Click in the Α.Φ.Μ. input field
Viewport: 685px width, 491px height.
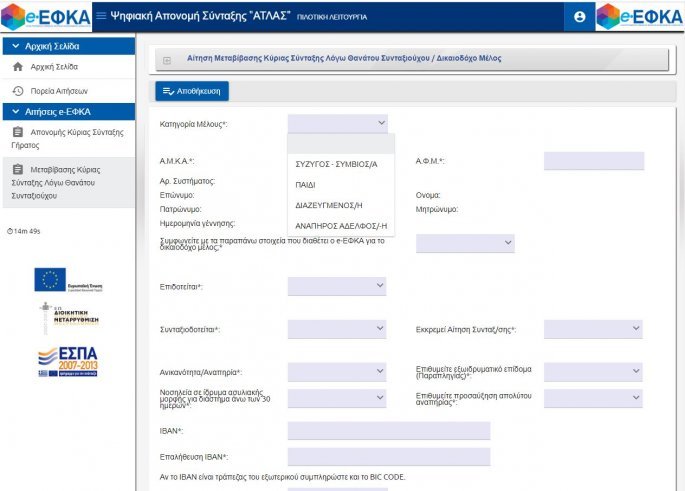coord(594,161)
